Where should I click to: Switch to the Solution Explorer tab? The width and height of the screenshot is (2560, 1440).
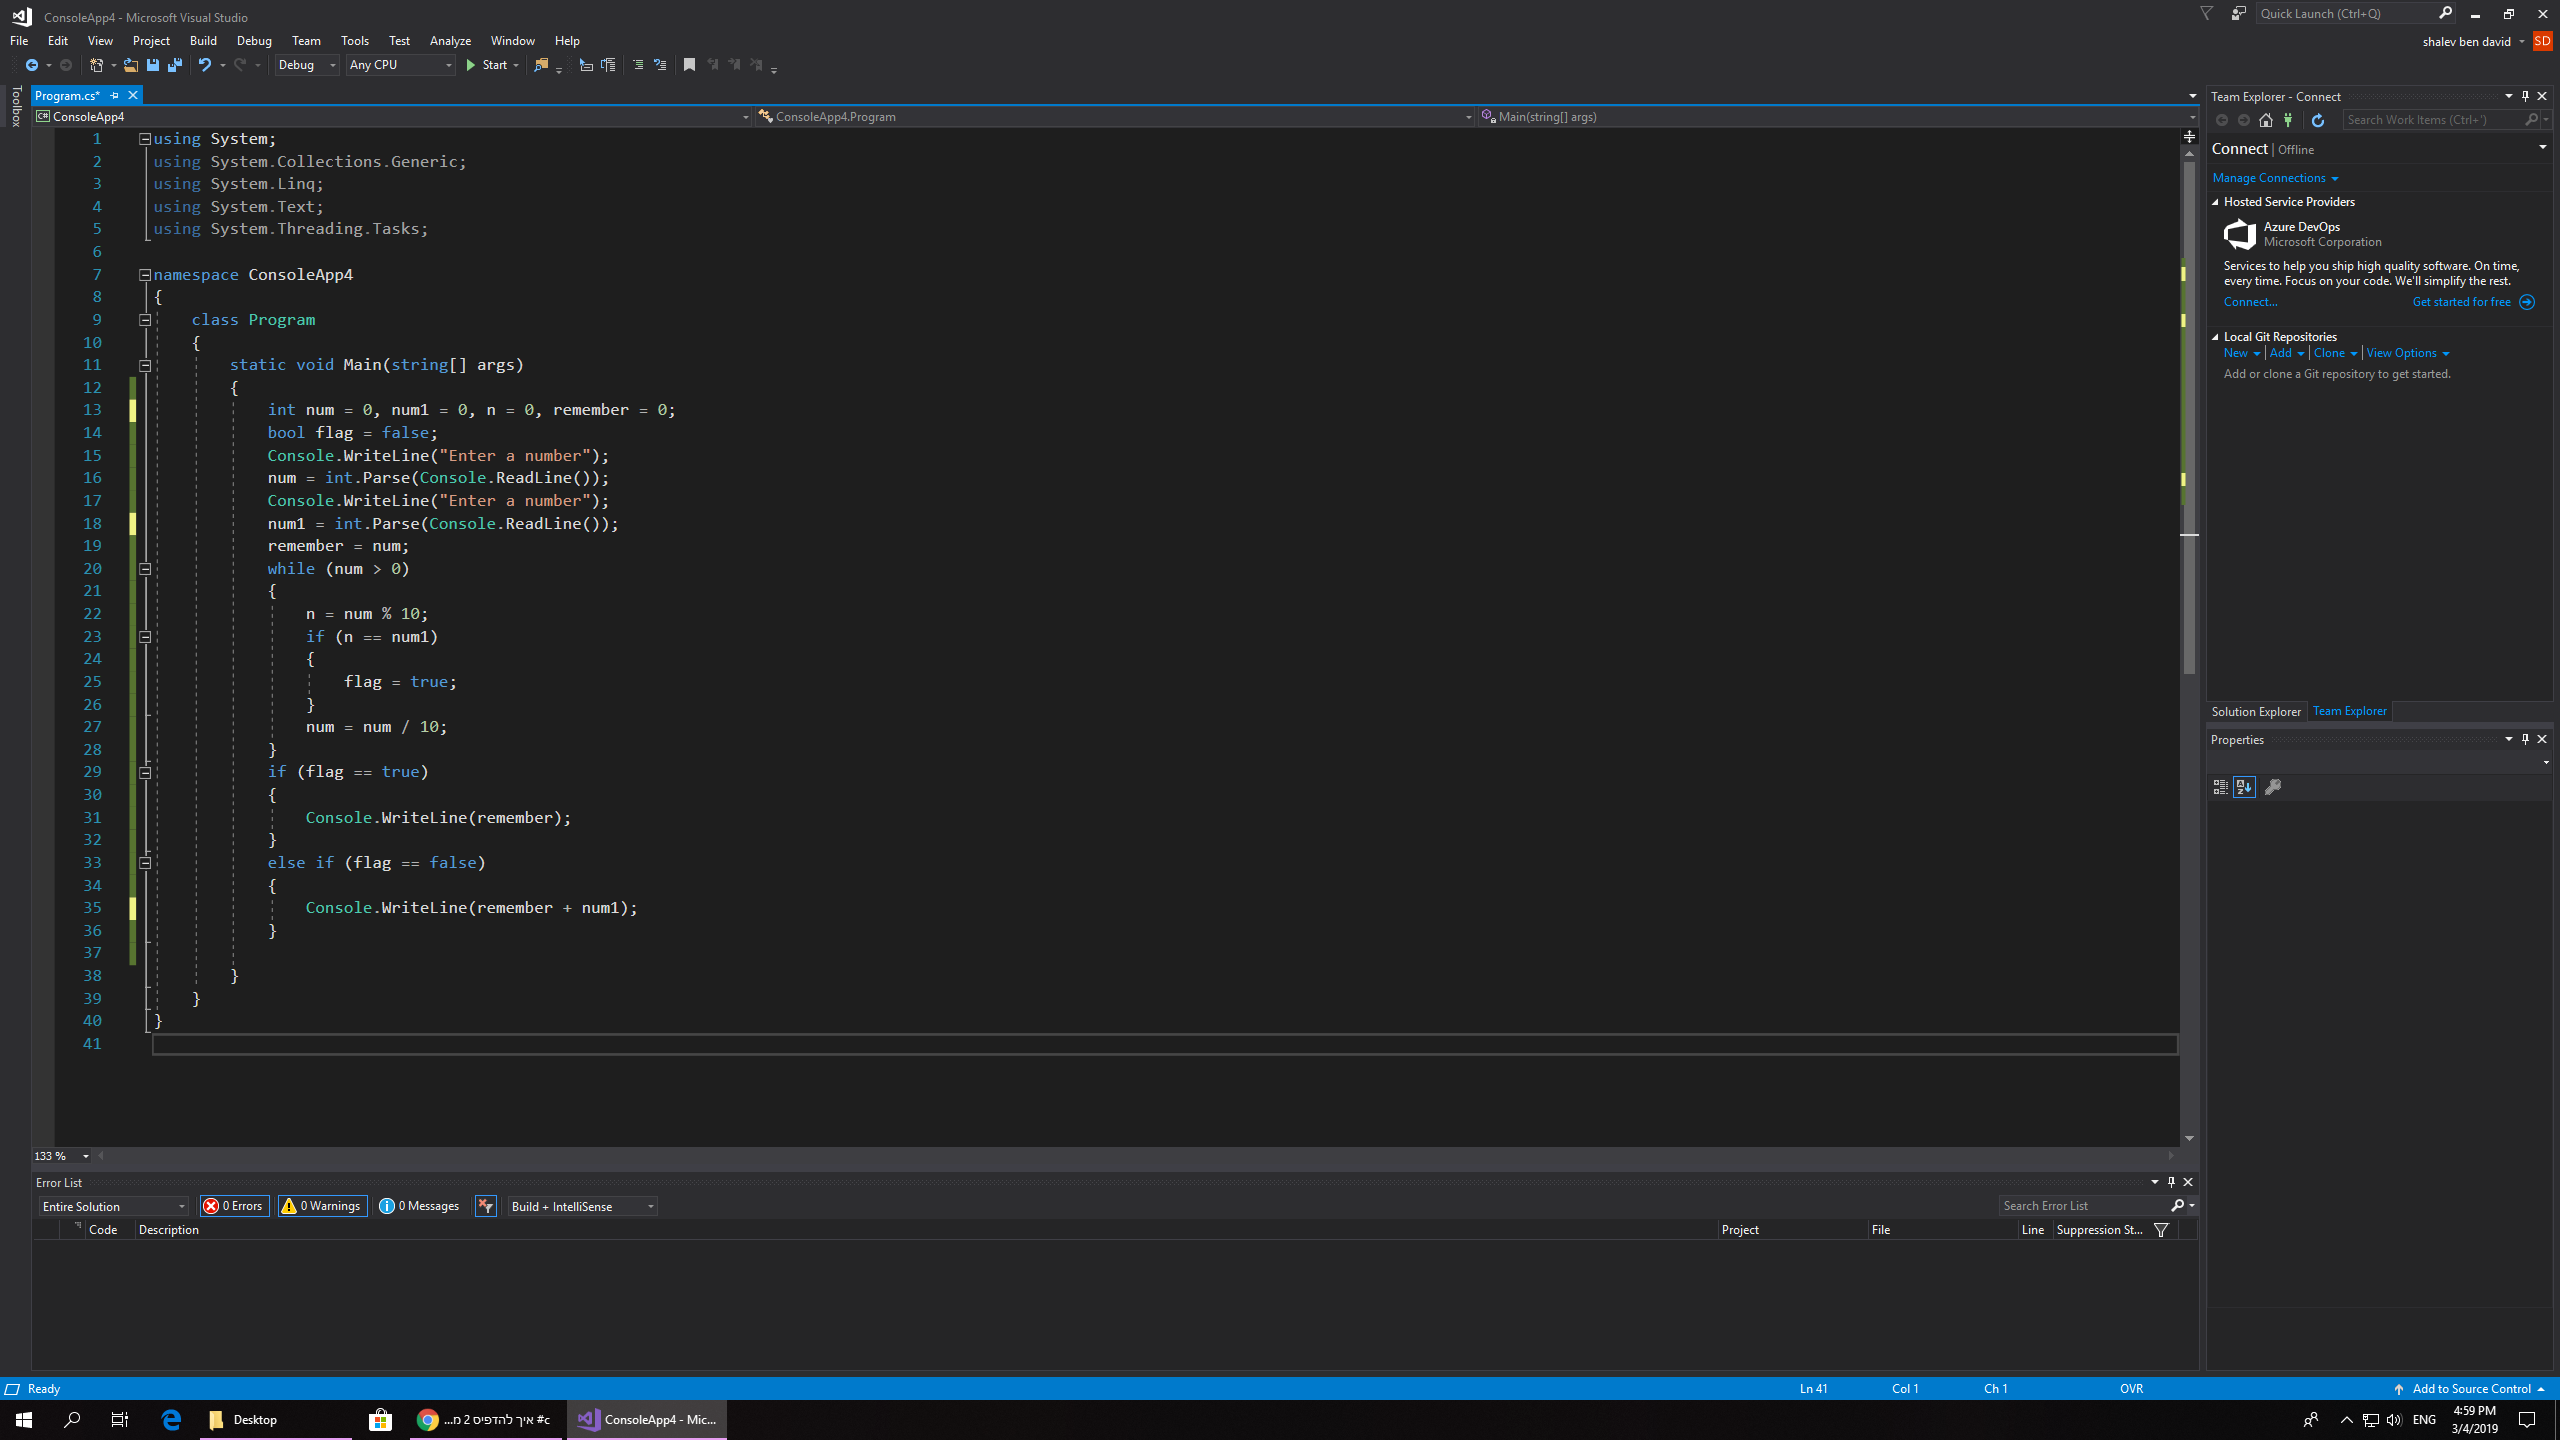click(2255, 712)
